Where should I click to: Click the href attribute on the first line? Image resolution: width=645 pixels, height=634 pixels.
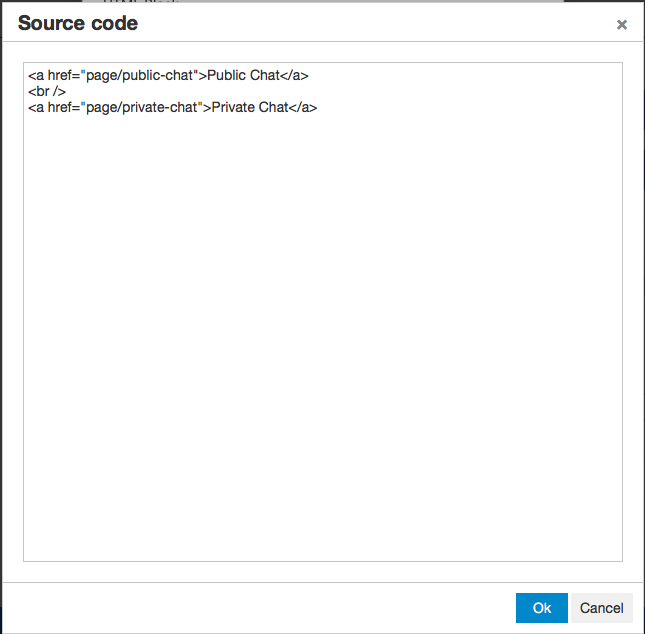pyautogui.click(x=62, y=76)
